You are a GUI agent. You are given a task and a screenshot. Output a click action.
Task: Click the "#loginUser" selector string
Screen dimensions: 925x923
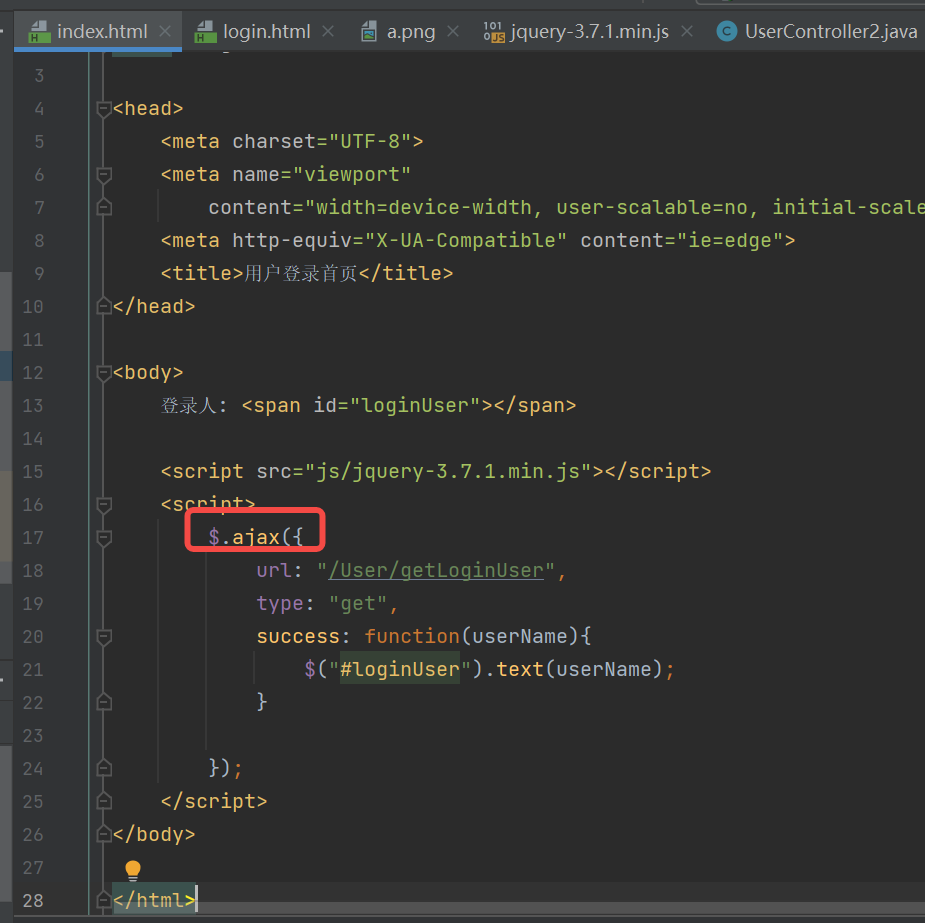[399, 669]
